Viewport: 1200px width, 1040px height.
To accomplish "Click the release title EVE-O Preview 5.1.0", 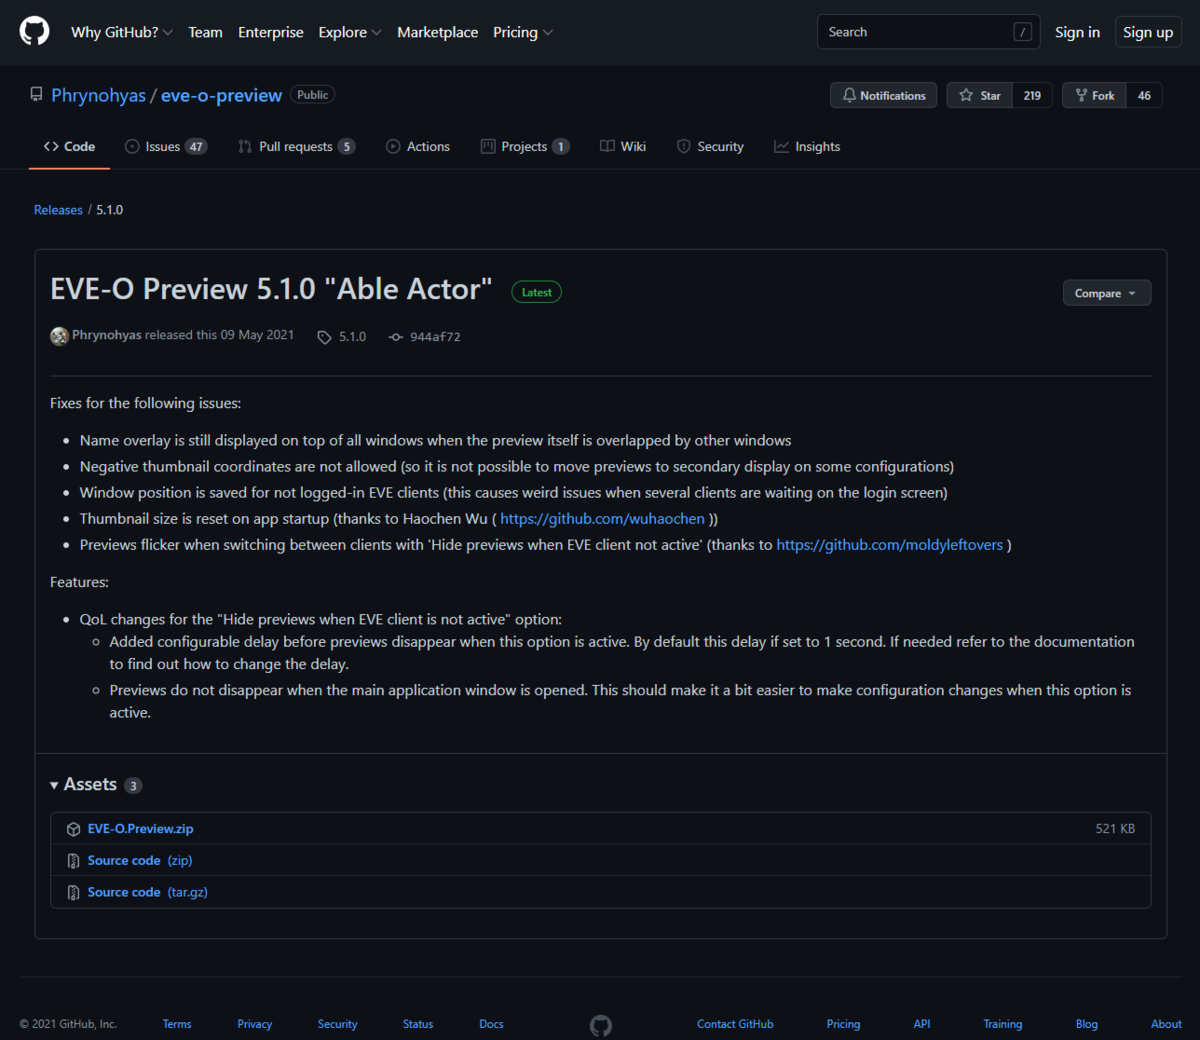I will pyautogui.click(x=271, y=289).
